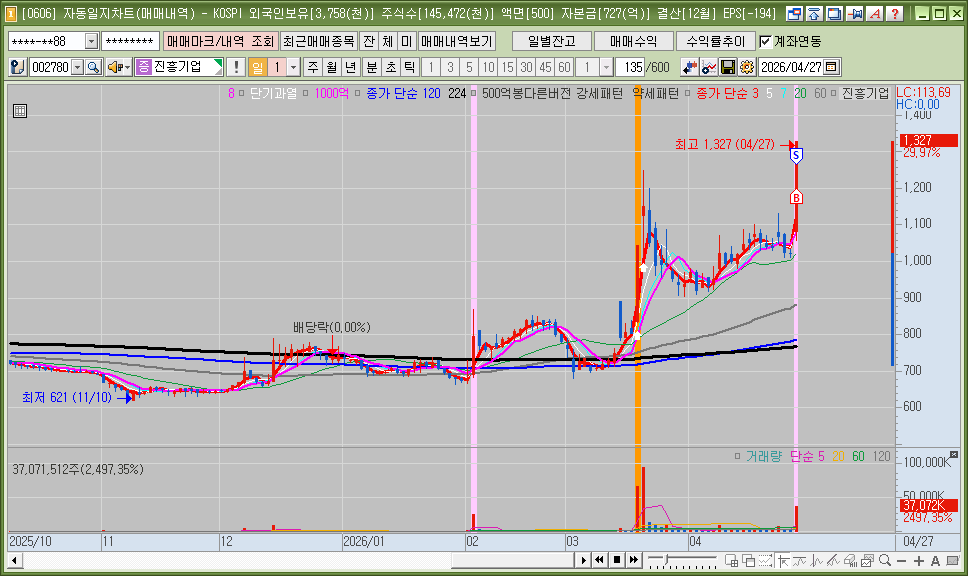Click the stock search magnifier icon
968x576 pixels.
pyautogui.click(x=93, y=67)
